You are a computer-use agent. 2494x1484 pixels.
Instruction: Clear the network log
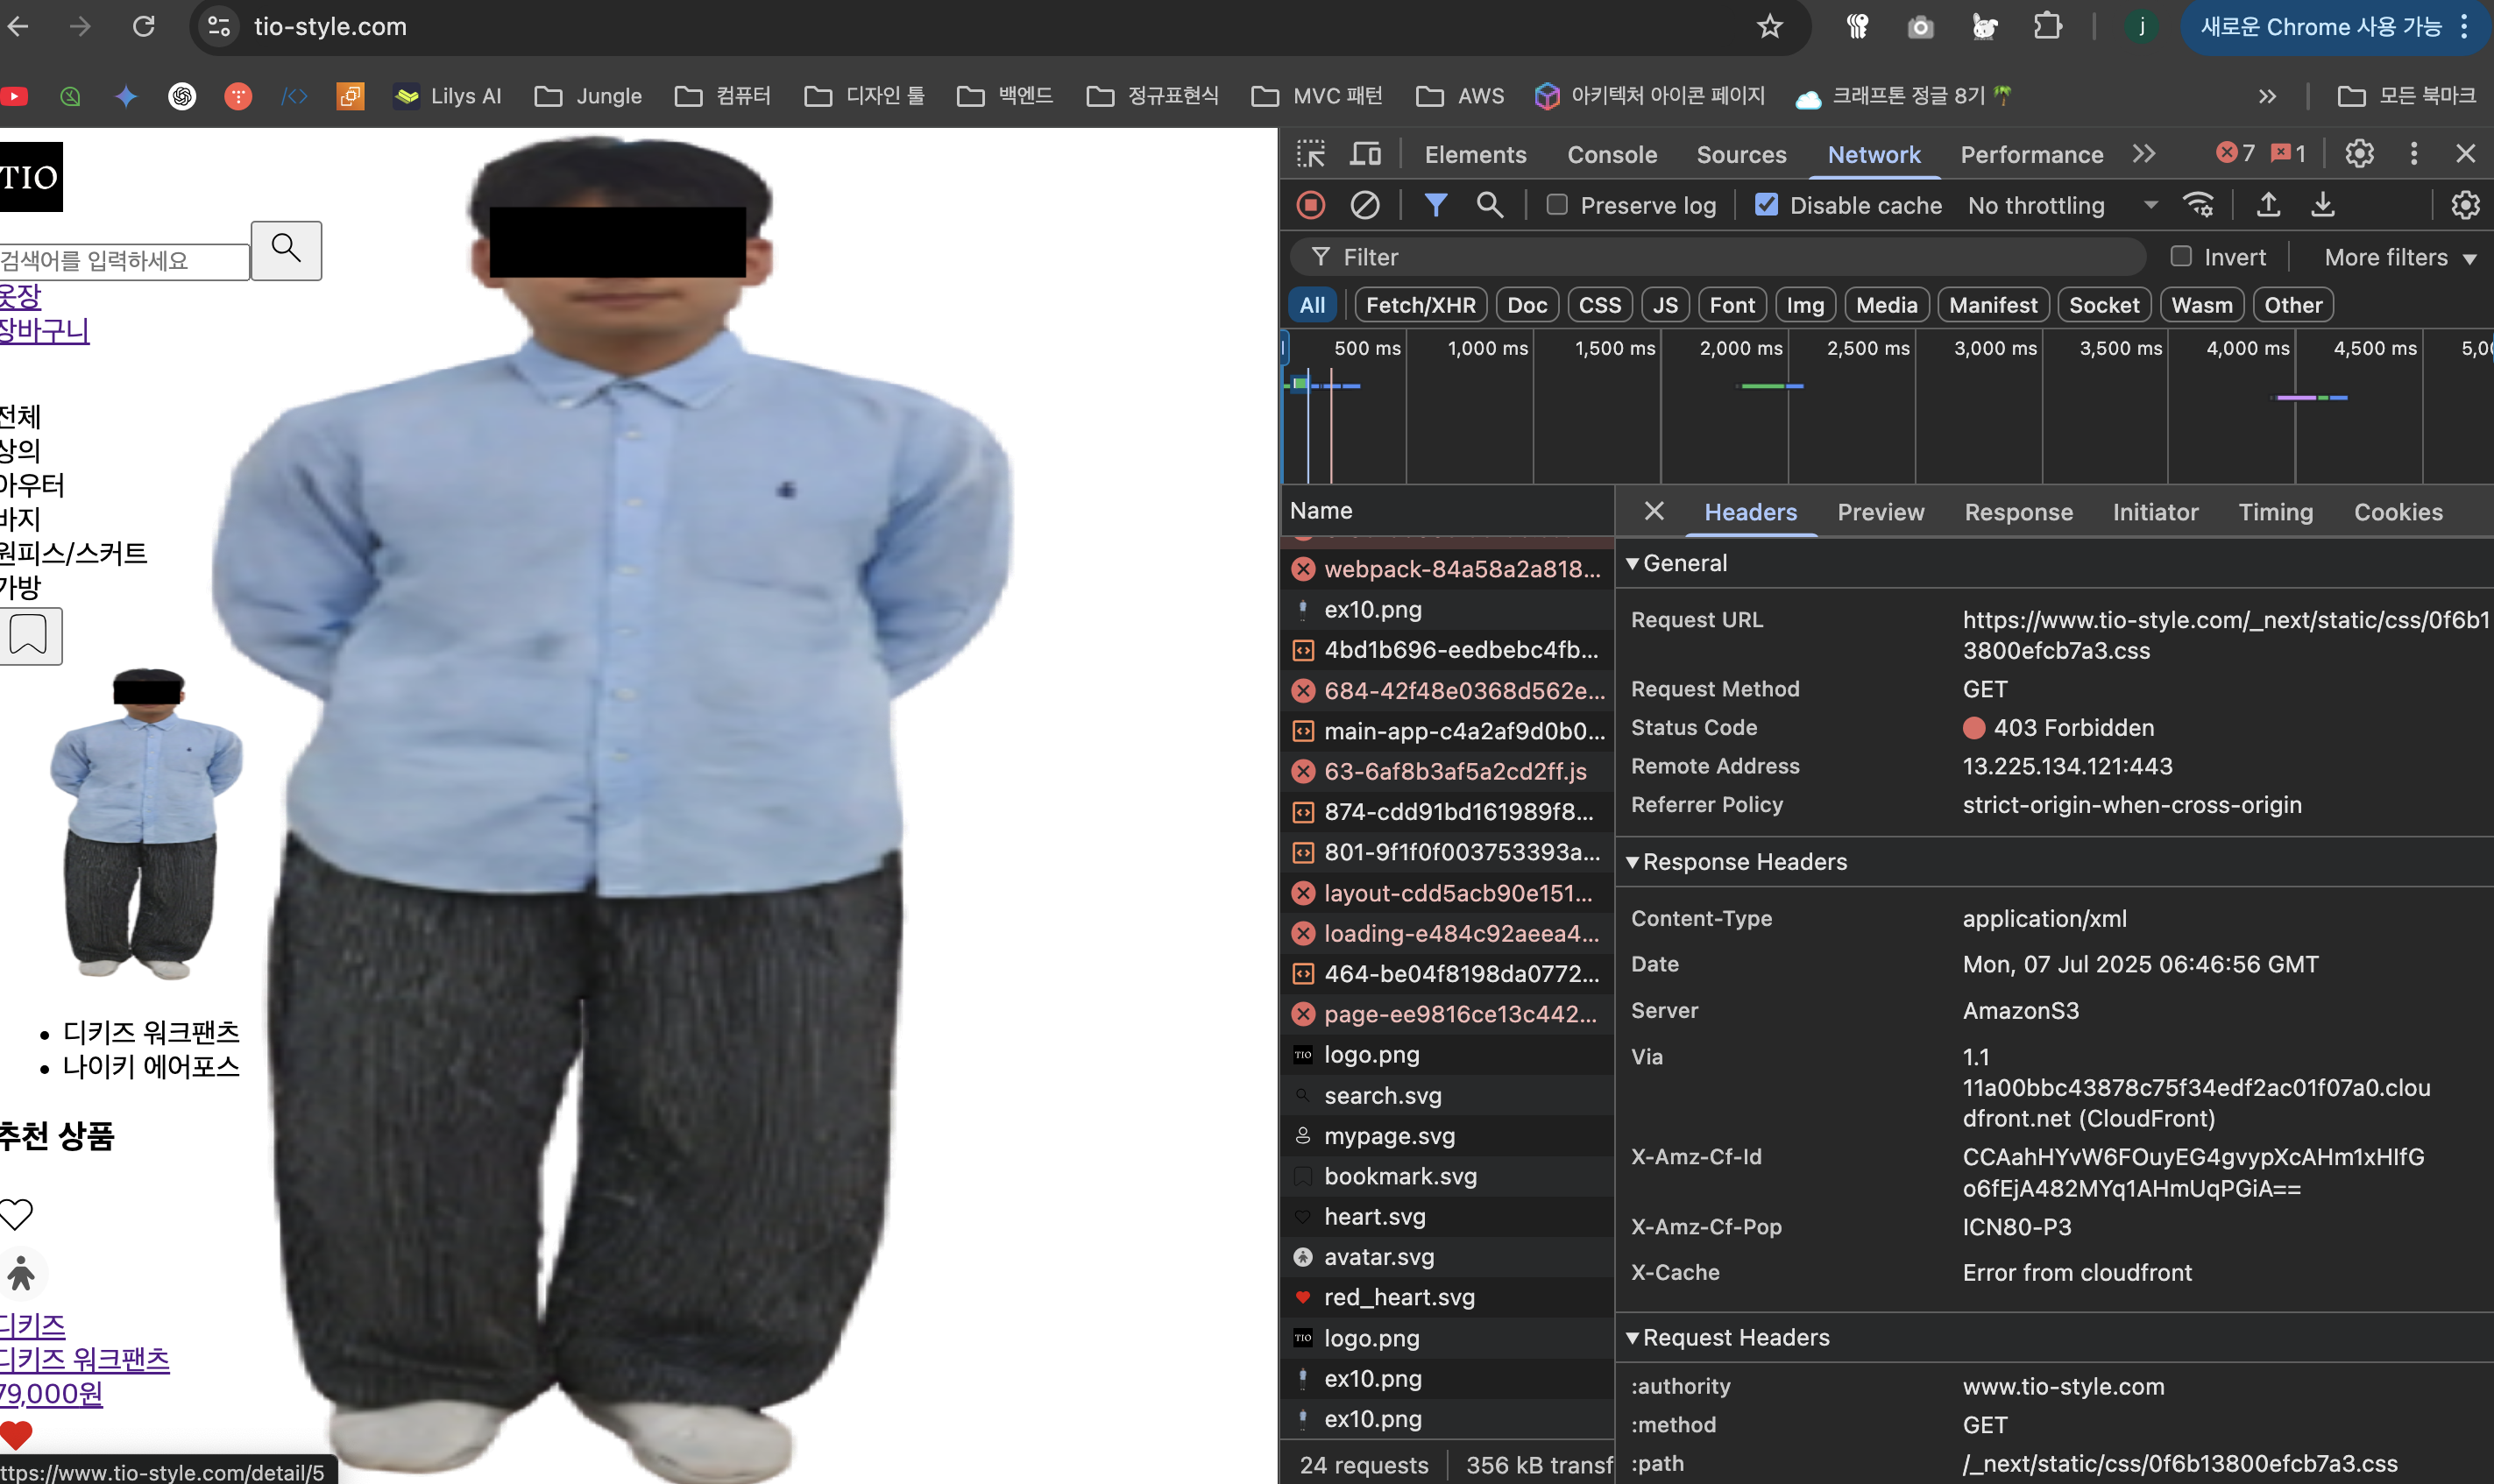point(1365,206)
